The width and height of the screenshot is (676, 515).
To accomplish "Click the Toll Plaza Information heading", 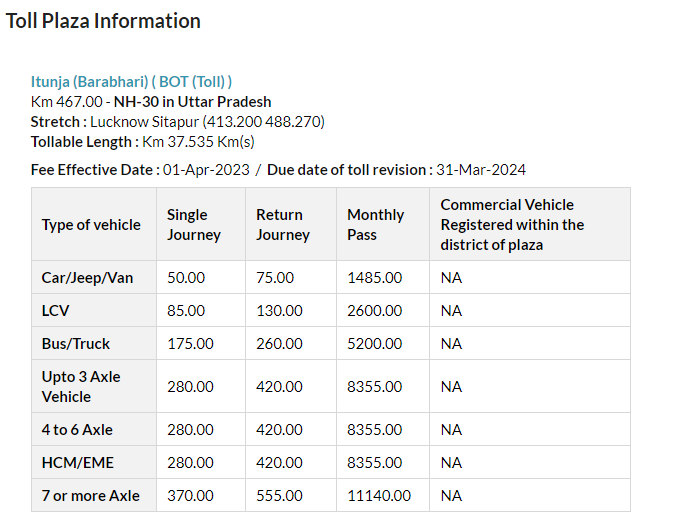I will 103,21.
